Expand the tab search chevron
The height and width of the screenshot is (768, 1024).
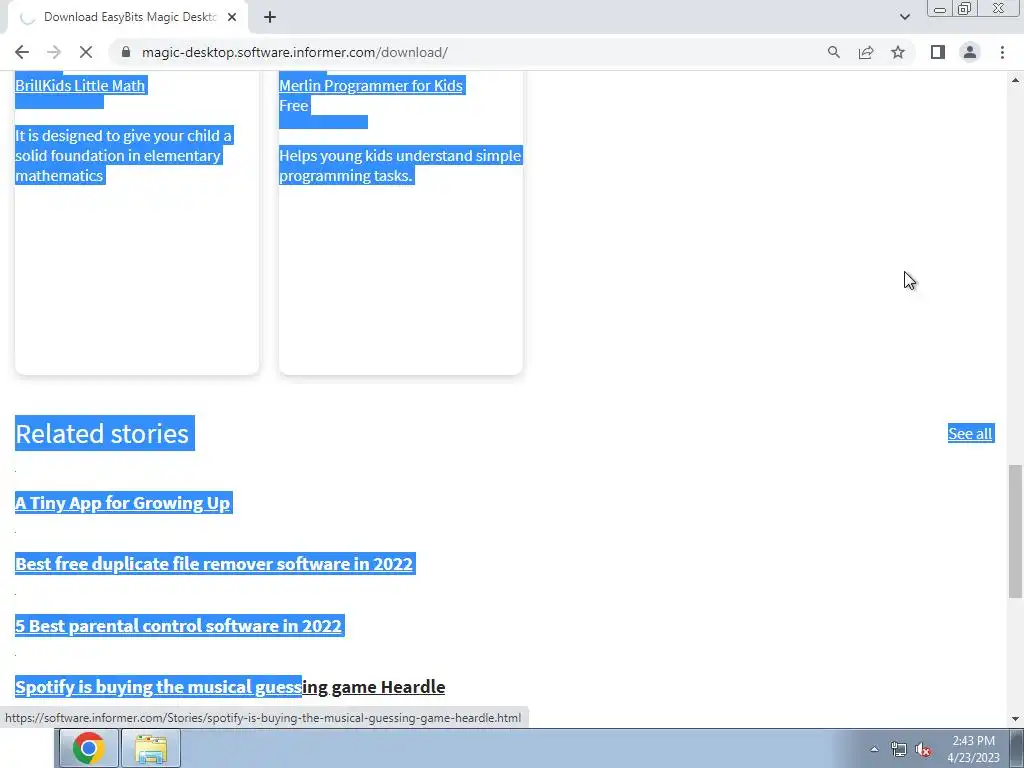pyautogui.click(x=904, y=17)
